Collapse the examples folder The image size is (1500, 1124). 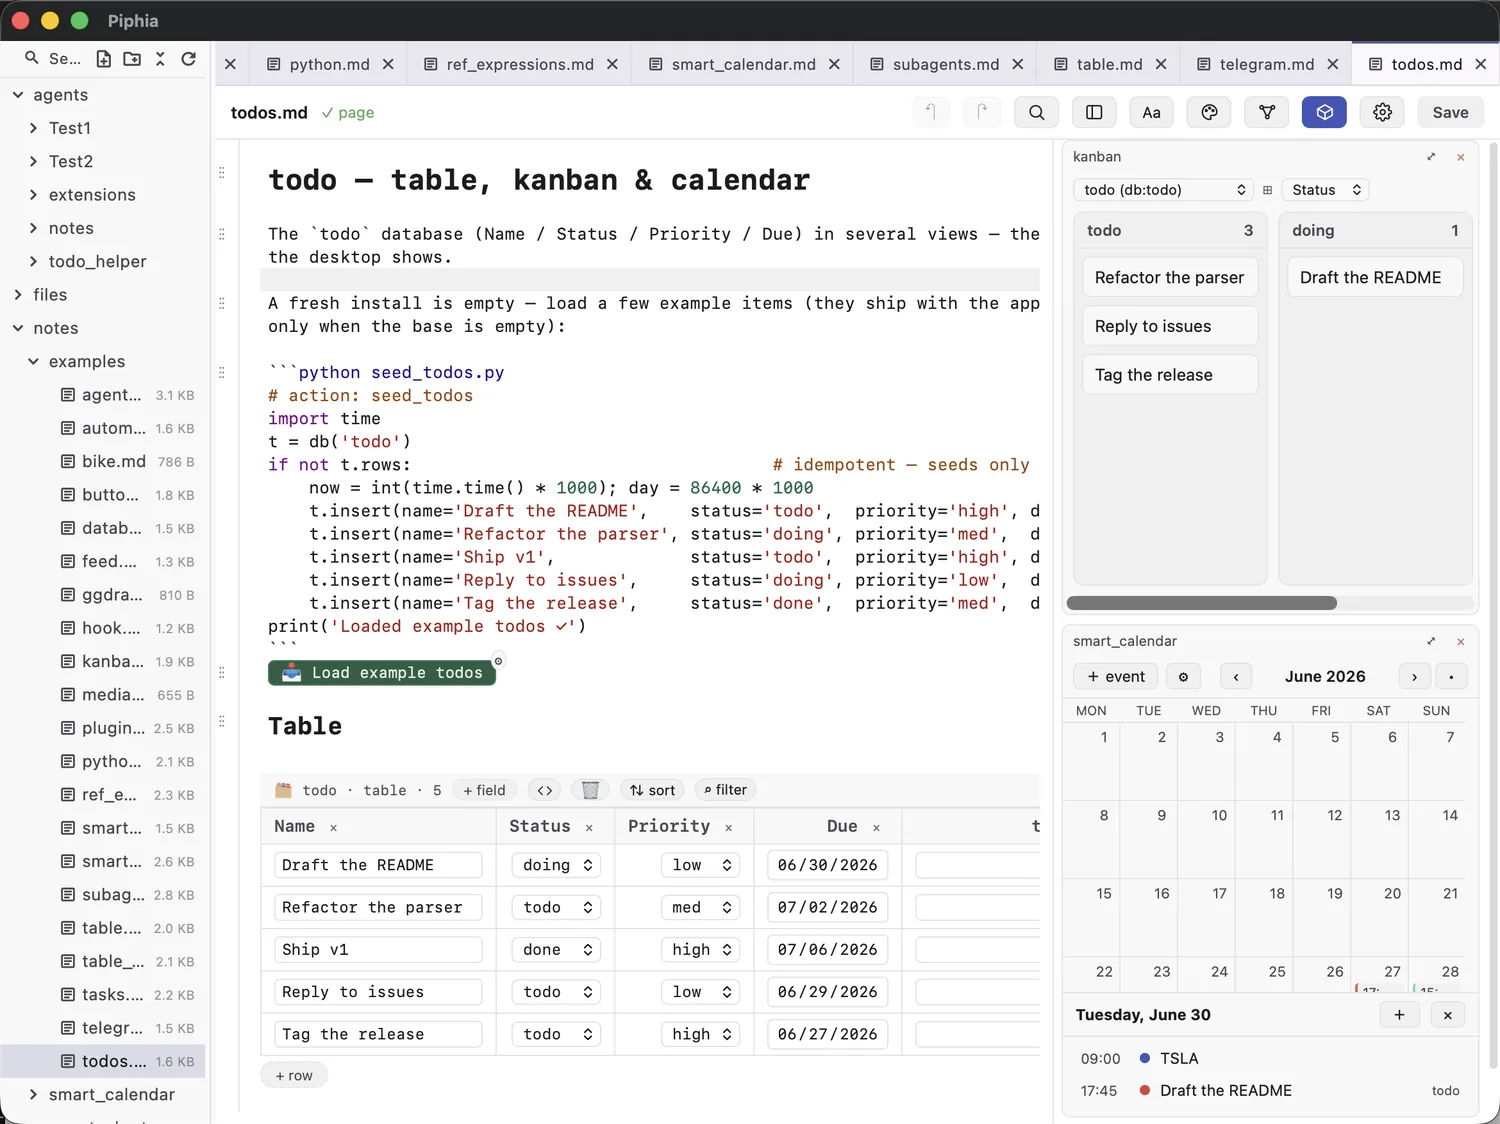pos(33,361)
